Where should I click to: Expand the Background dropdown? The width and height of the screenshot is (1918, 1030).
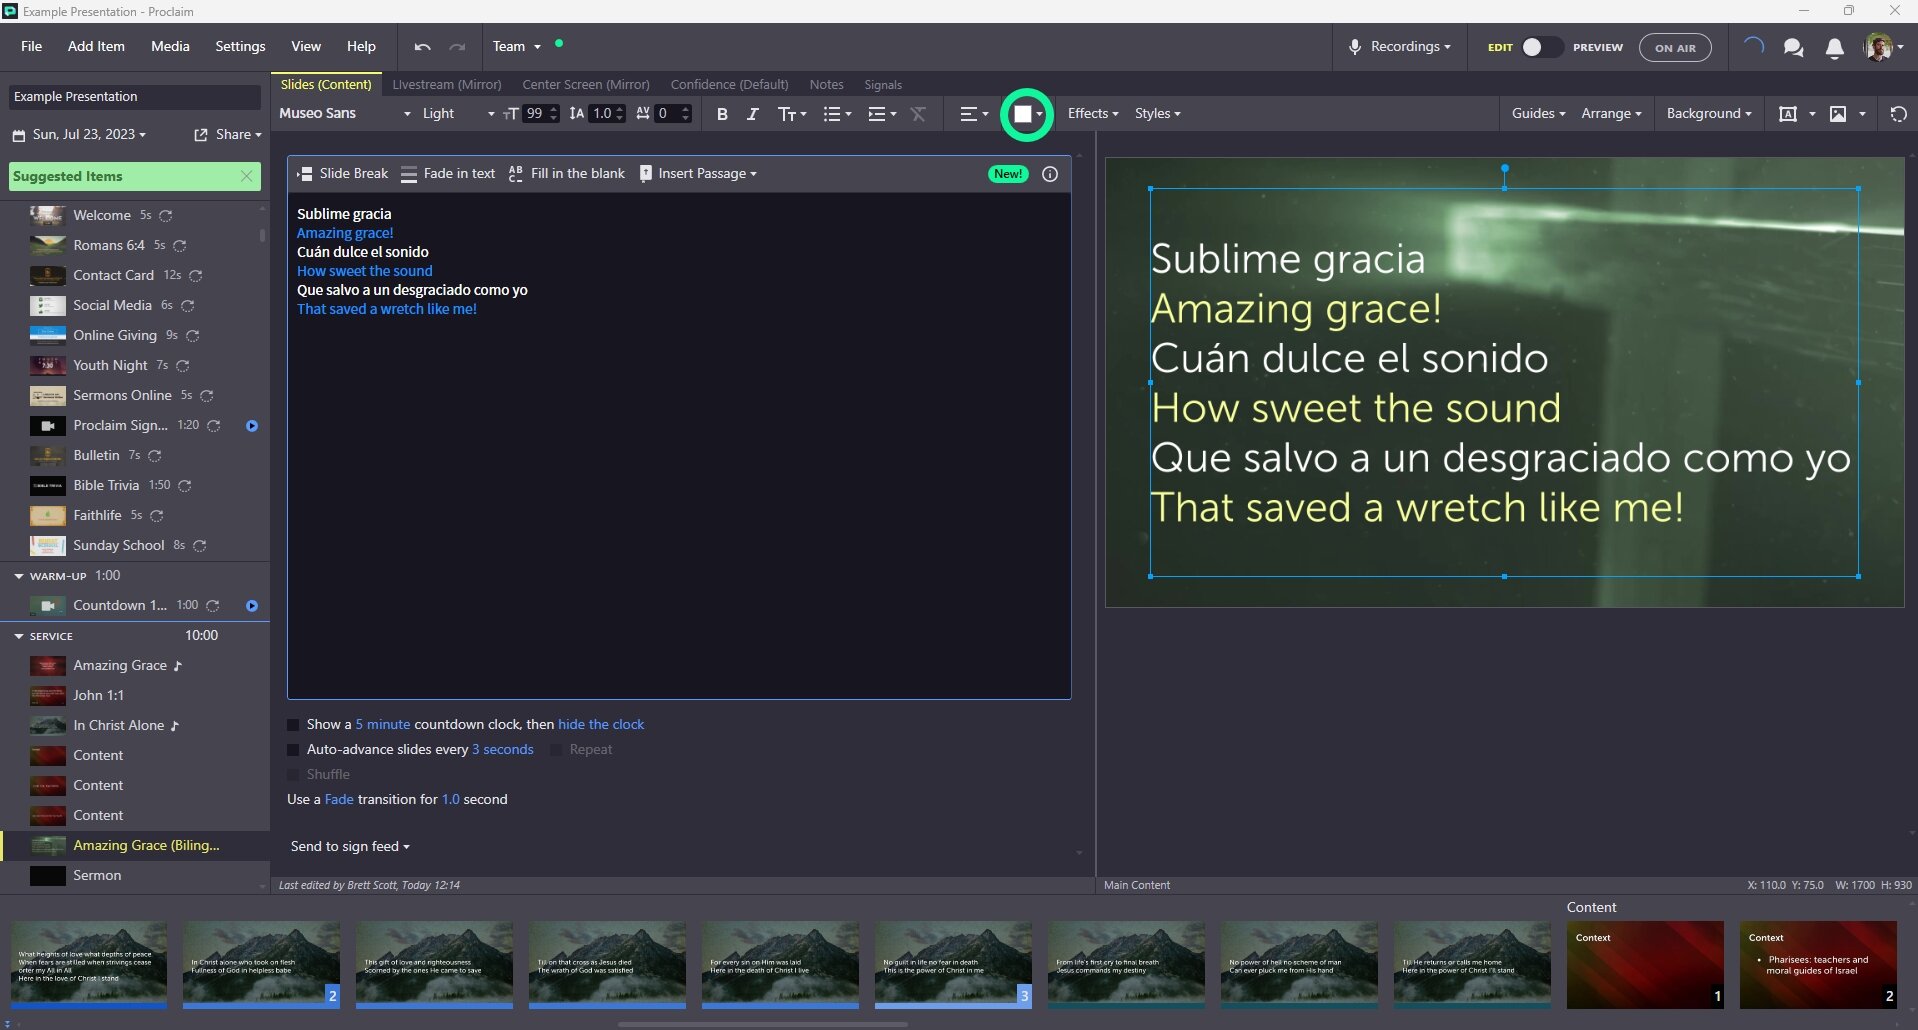[x=1708, y=114]
